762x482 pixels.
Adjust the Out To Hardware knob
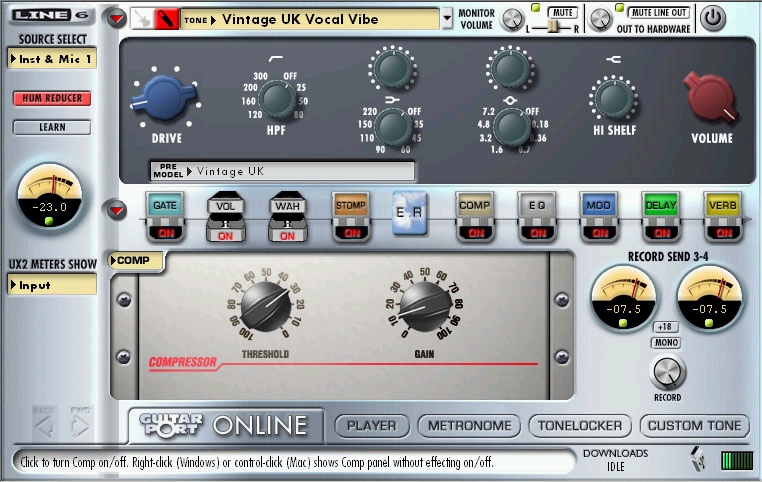(600, 19)
